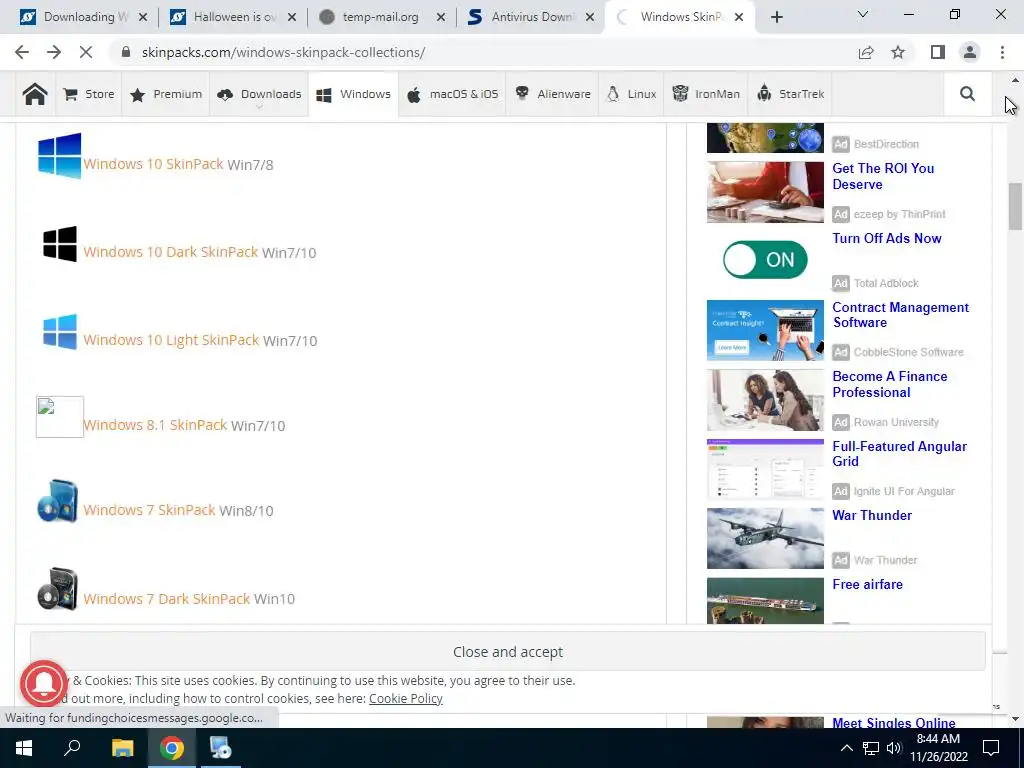Close the Antivirus Download tab

(x=590, y=17)
